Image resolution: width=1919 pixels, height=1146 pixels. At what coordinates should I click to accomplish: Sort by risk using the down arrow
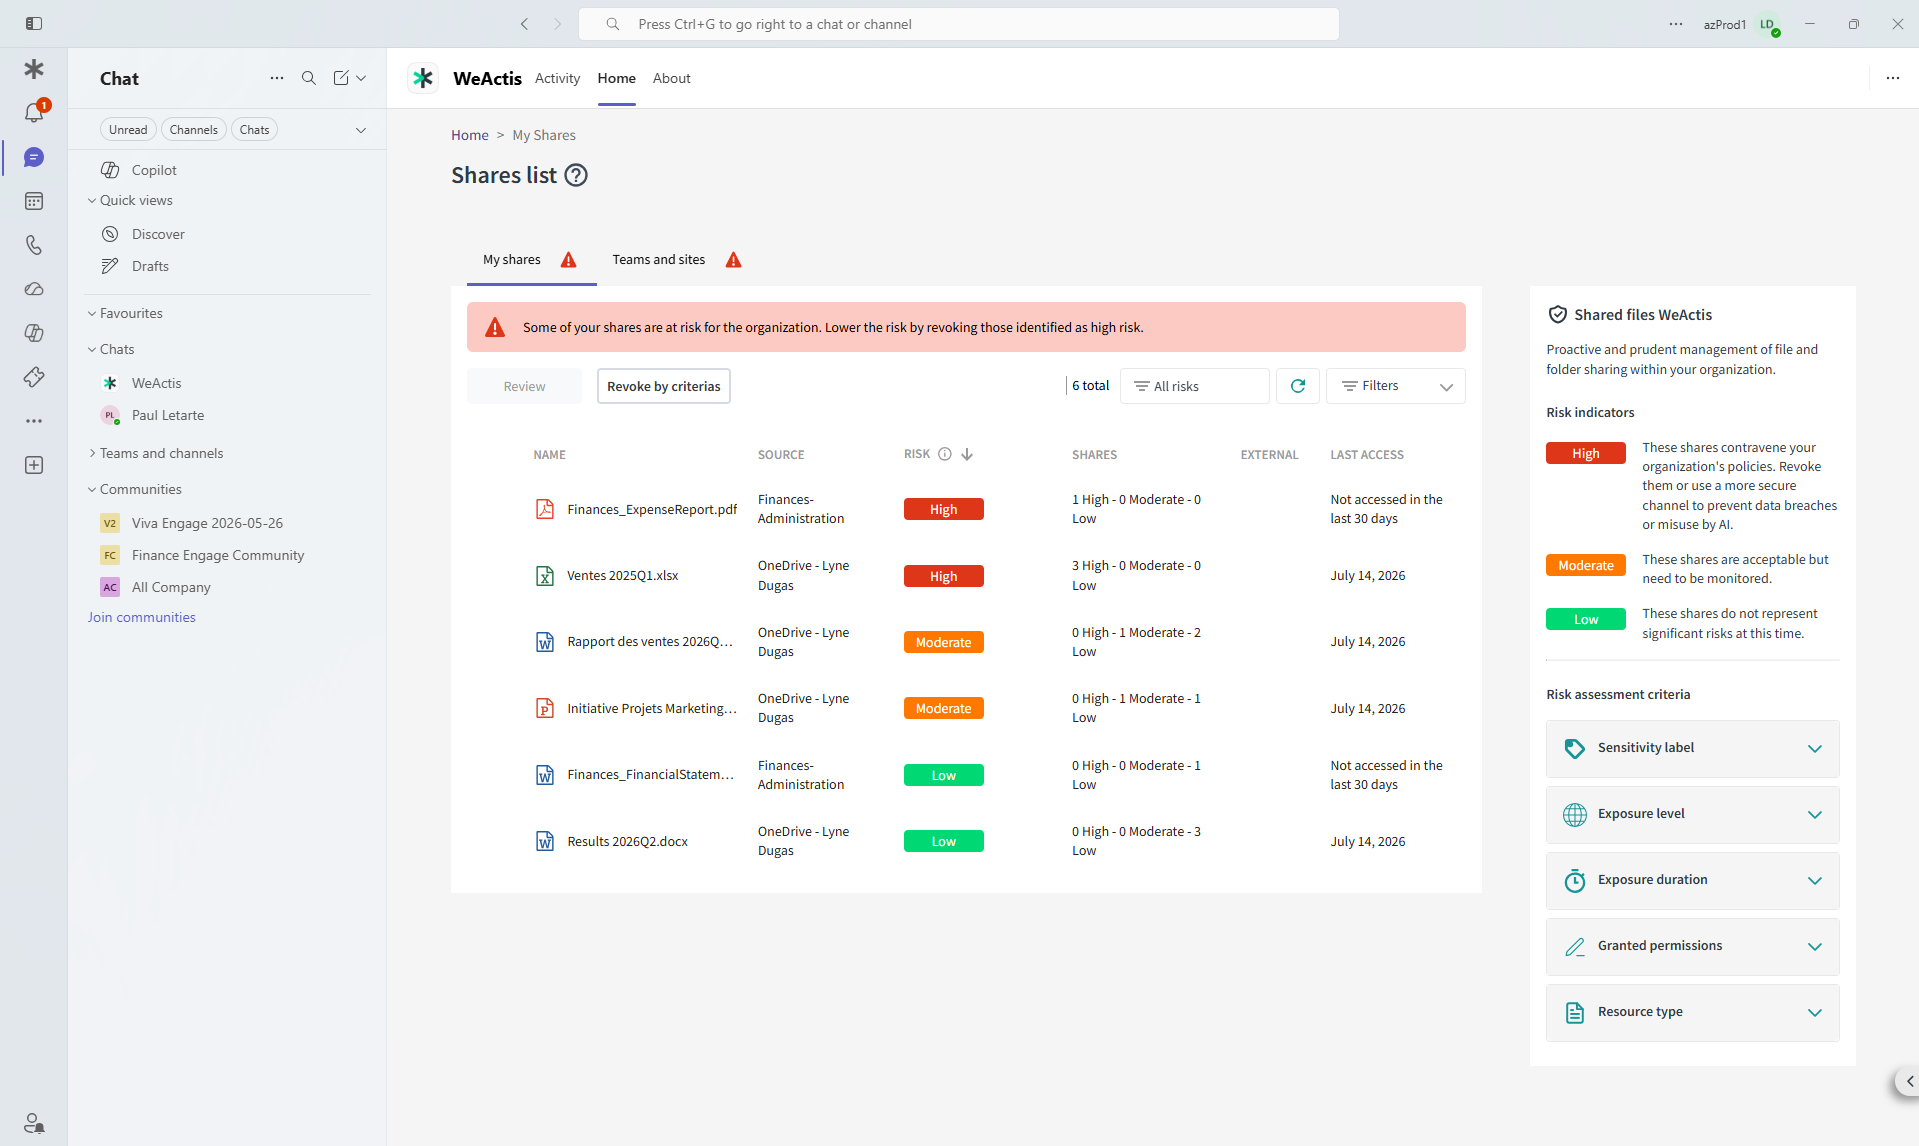click(967, 454)
